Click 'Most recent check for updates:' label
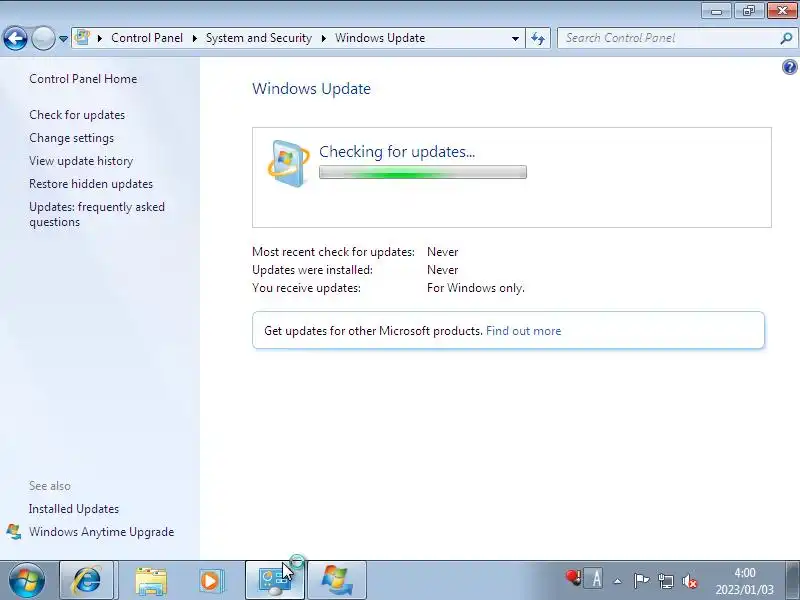800x600 pixels. point(333,252)
